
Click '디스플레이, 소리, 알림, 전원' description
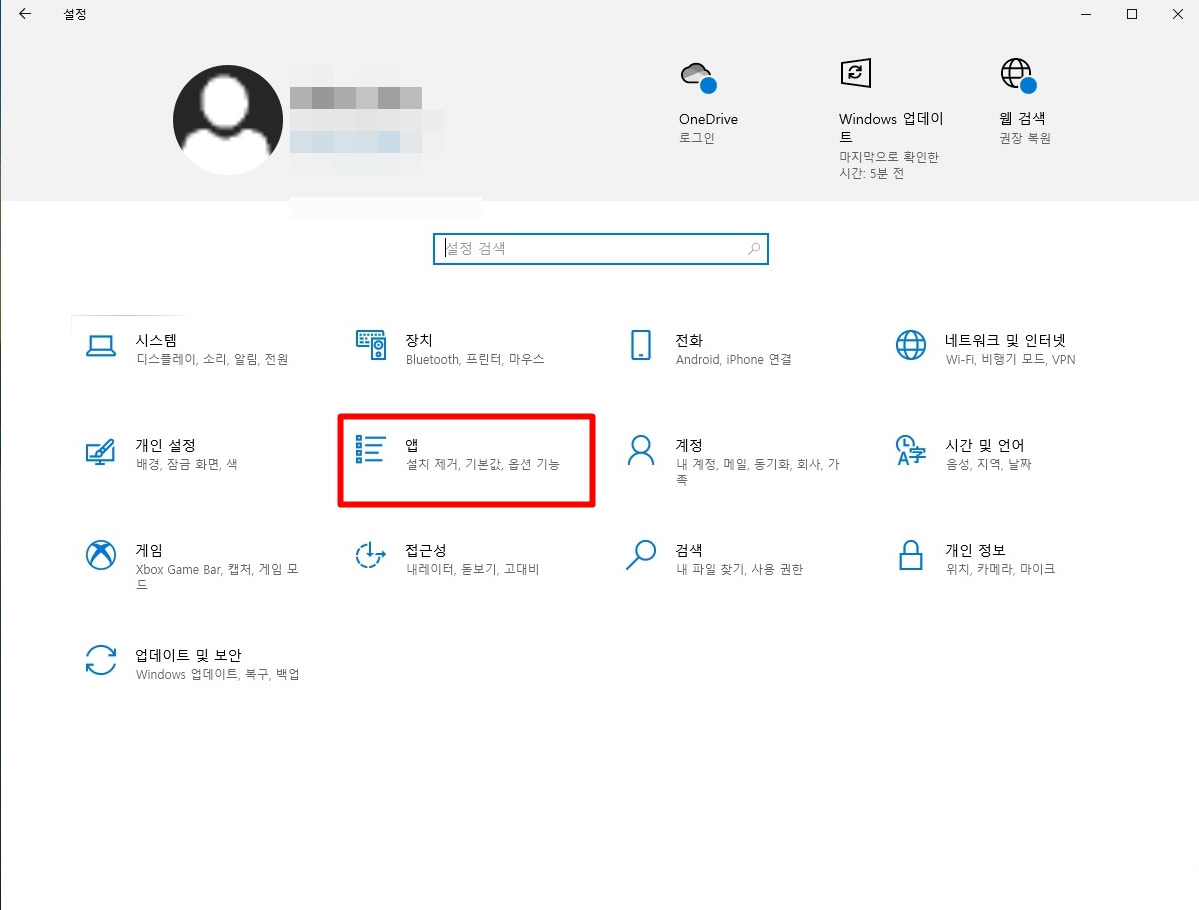212,359
